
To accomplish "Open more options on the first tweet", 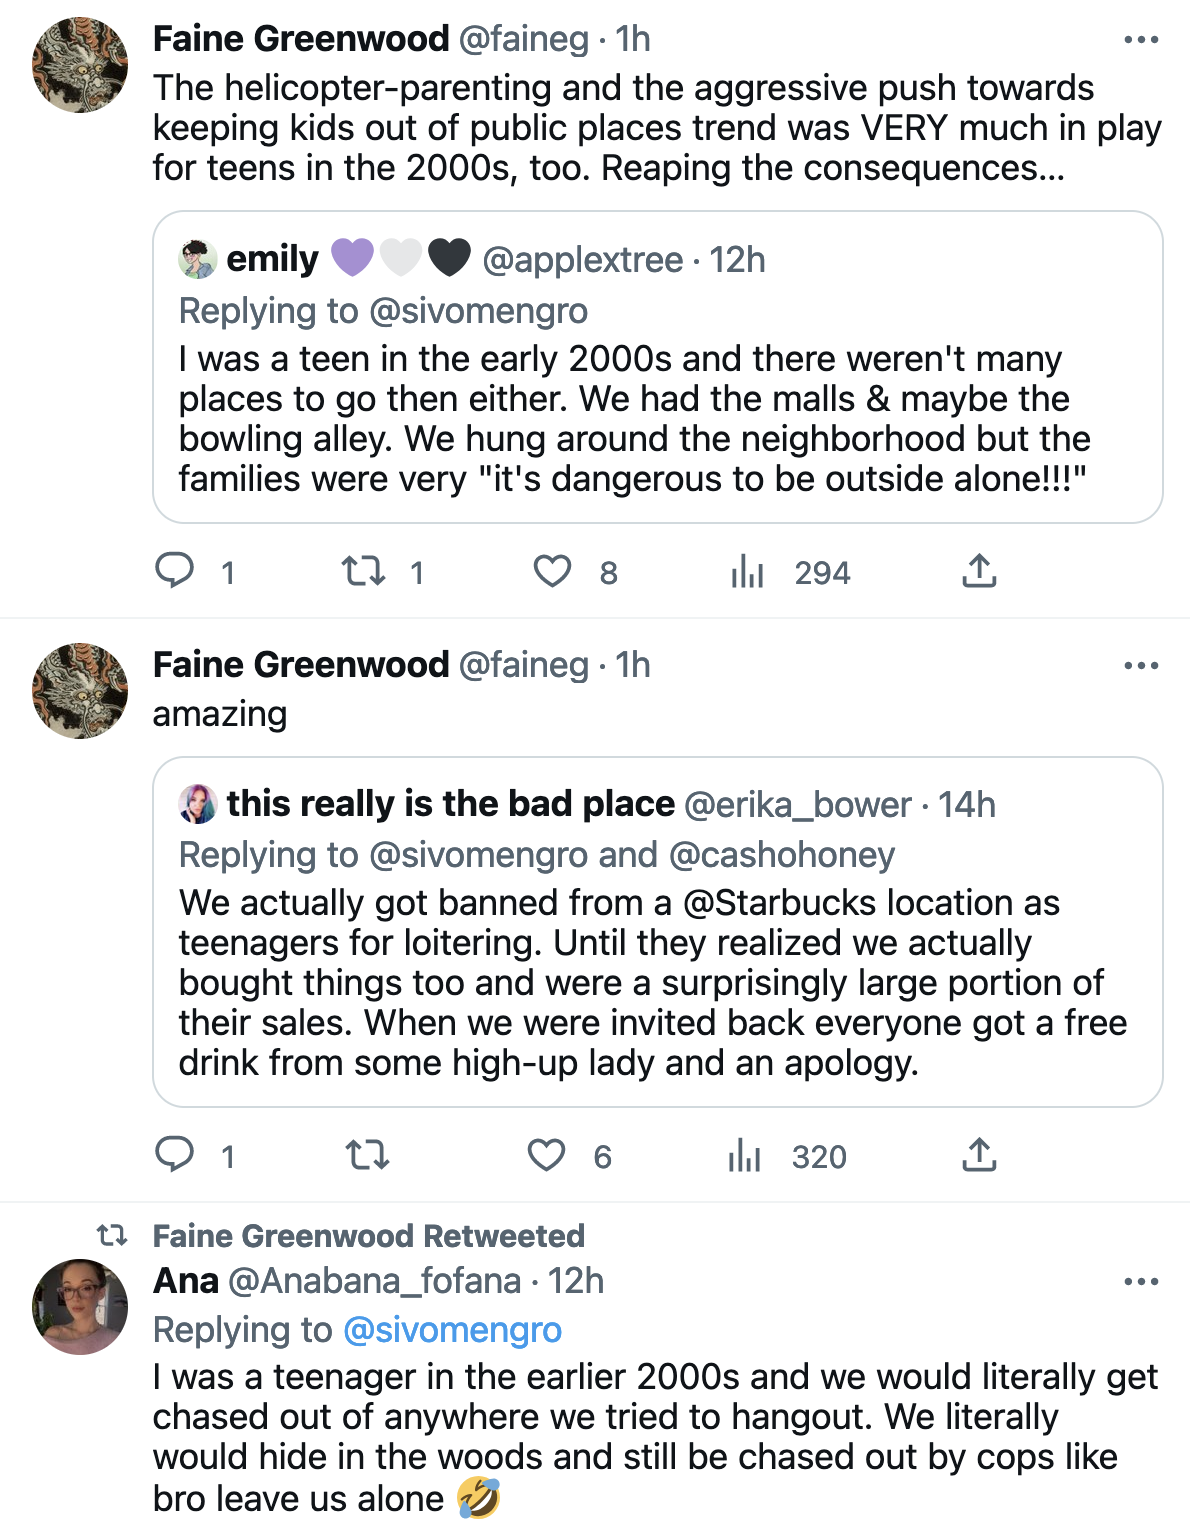I will pyautogui.click(x=1141, y=40).
